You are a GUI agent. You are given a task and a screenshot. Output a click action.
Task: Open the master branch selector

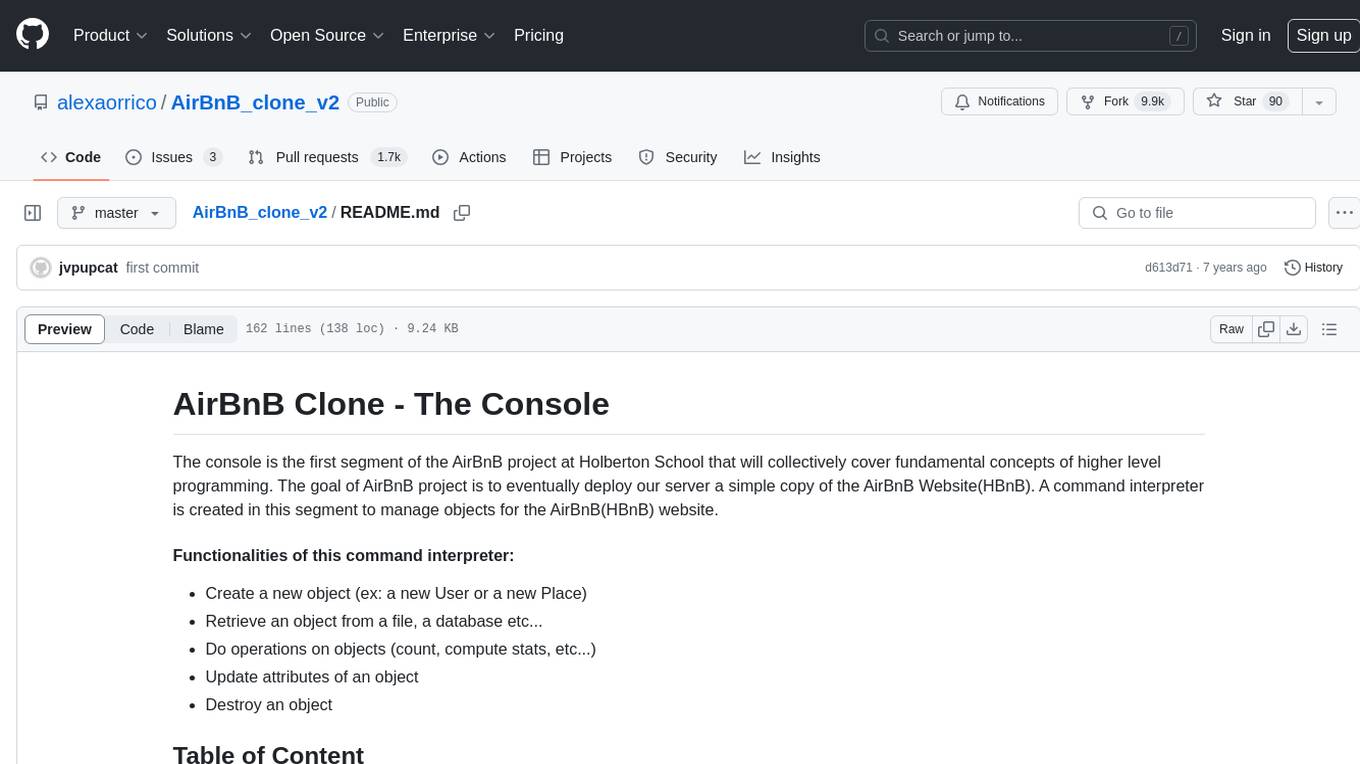click(116, 213)
